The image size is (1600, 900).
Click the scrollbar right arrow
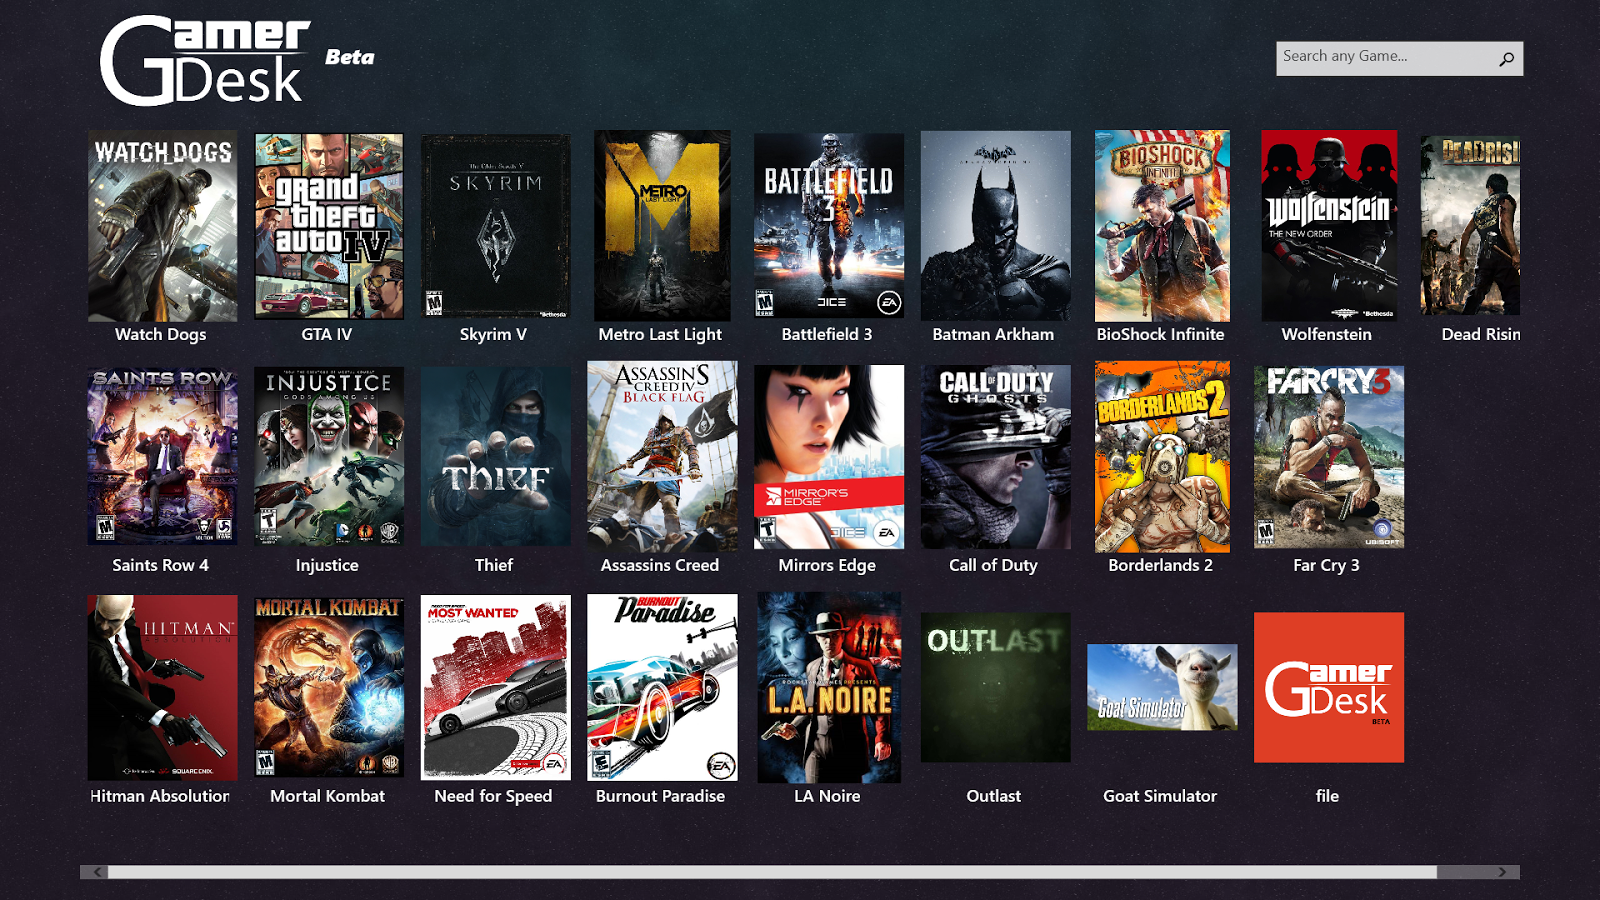click(x=1503, y=872)
